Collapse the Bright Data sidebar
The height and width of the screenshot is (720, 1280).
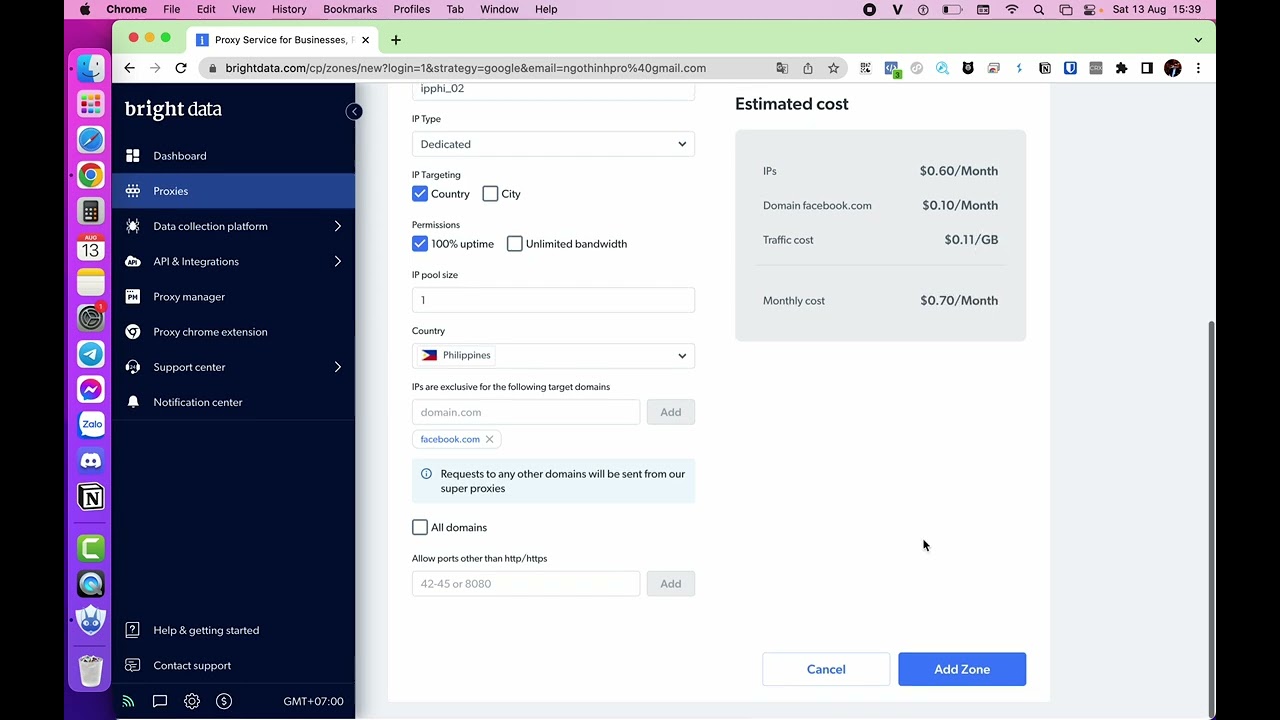pyautogui.click(x=354, y=111)
